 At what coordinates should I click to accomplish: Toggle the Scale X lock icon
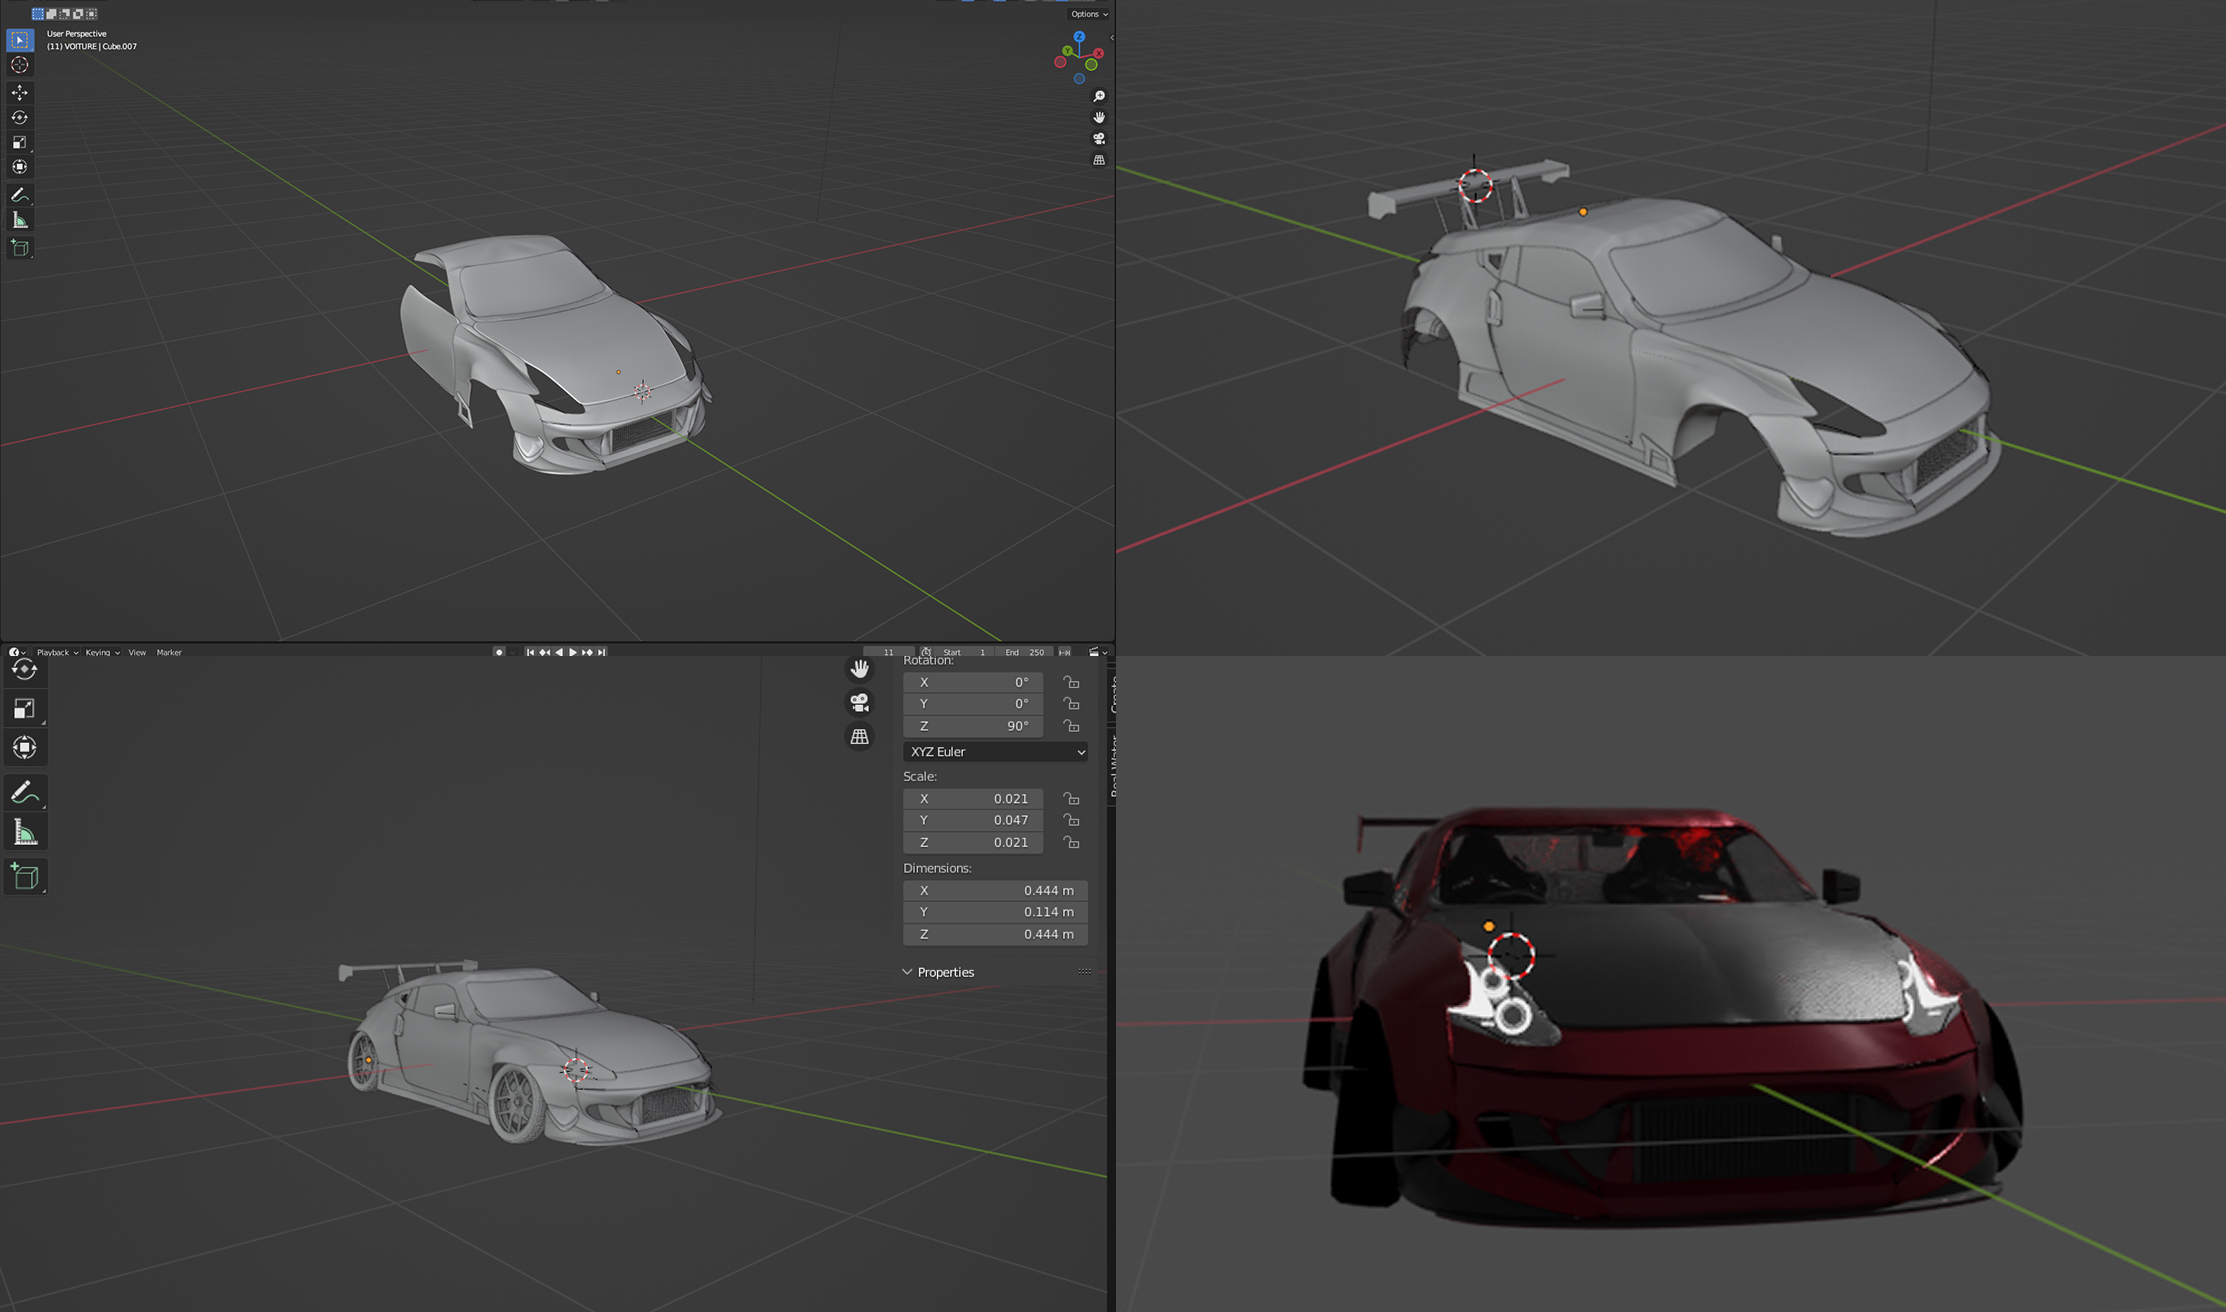pyautogui.click(x=1071, y=799)
